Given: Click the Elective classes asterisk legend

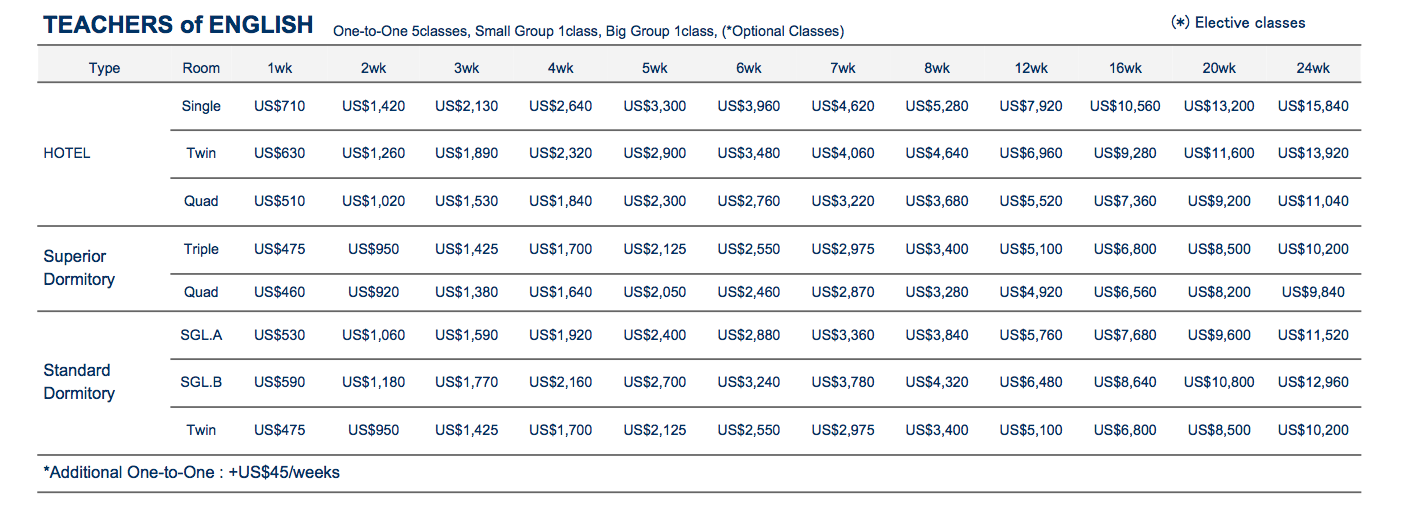Looking at the screenshot, I should click(1238, 23).
